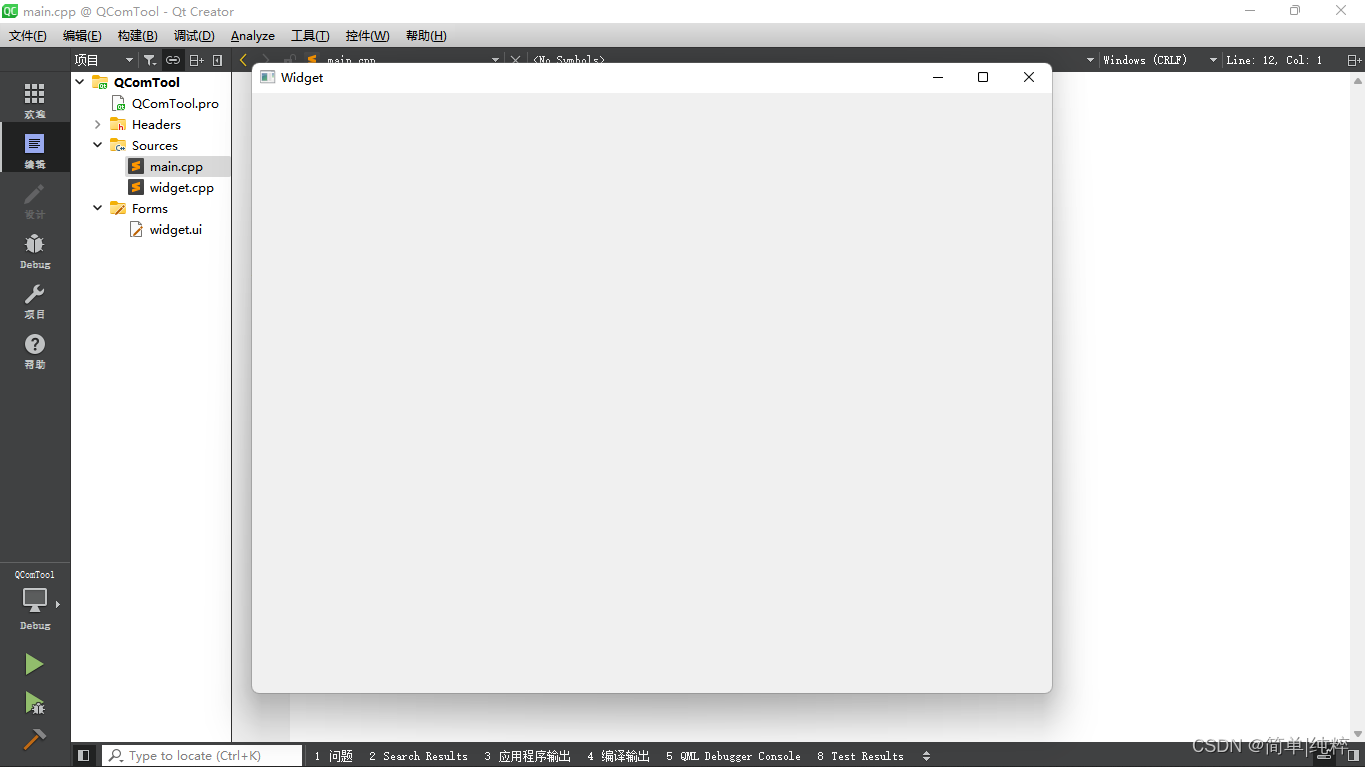Go back with the yellow left arrow
The height and width of the screenshot is (767, 1365).
[243, 60]
